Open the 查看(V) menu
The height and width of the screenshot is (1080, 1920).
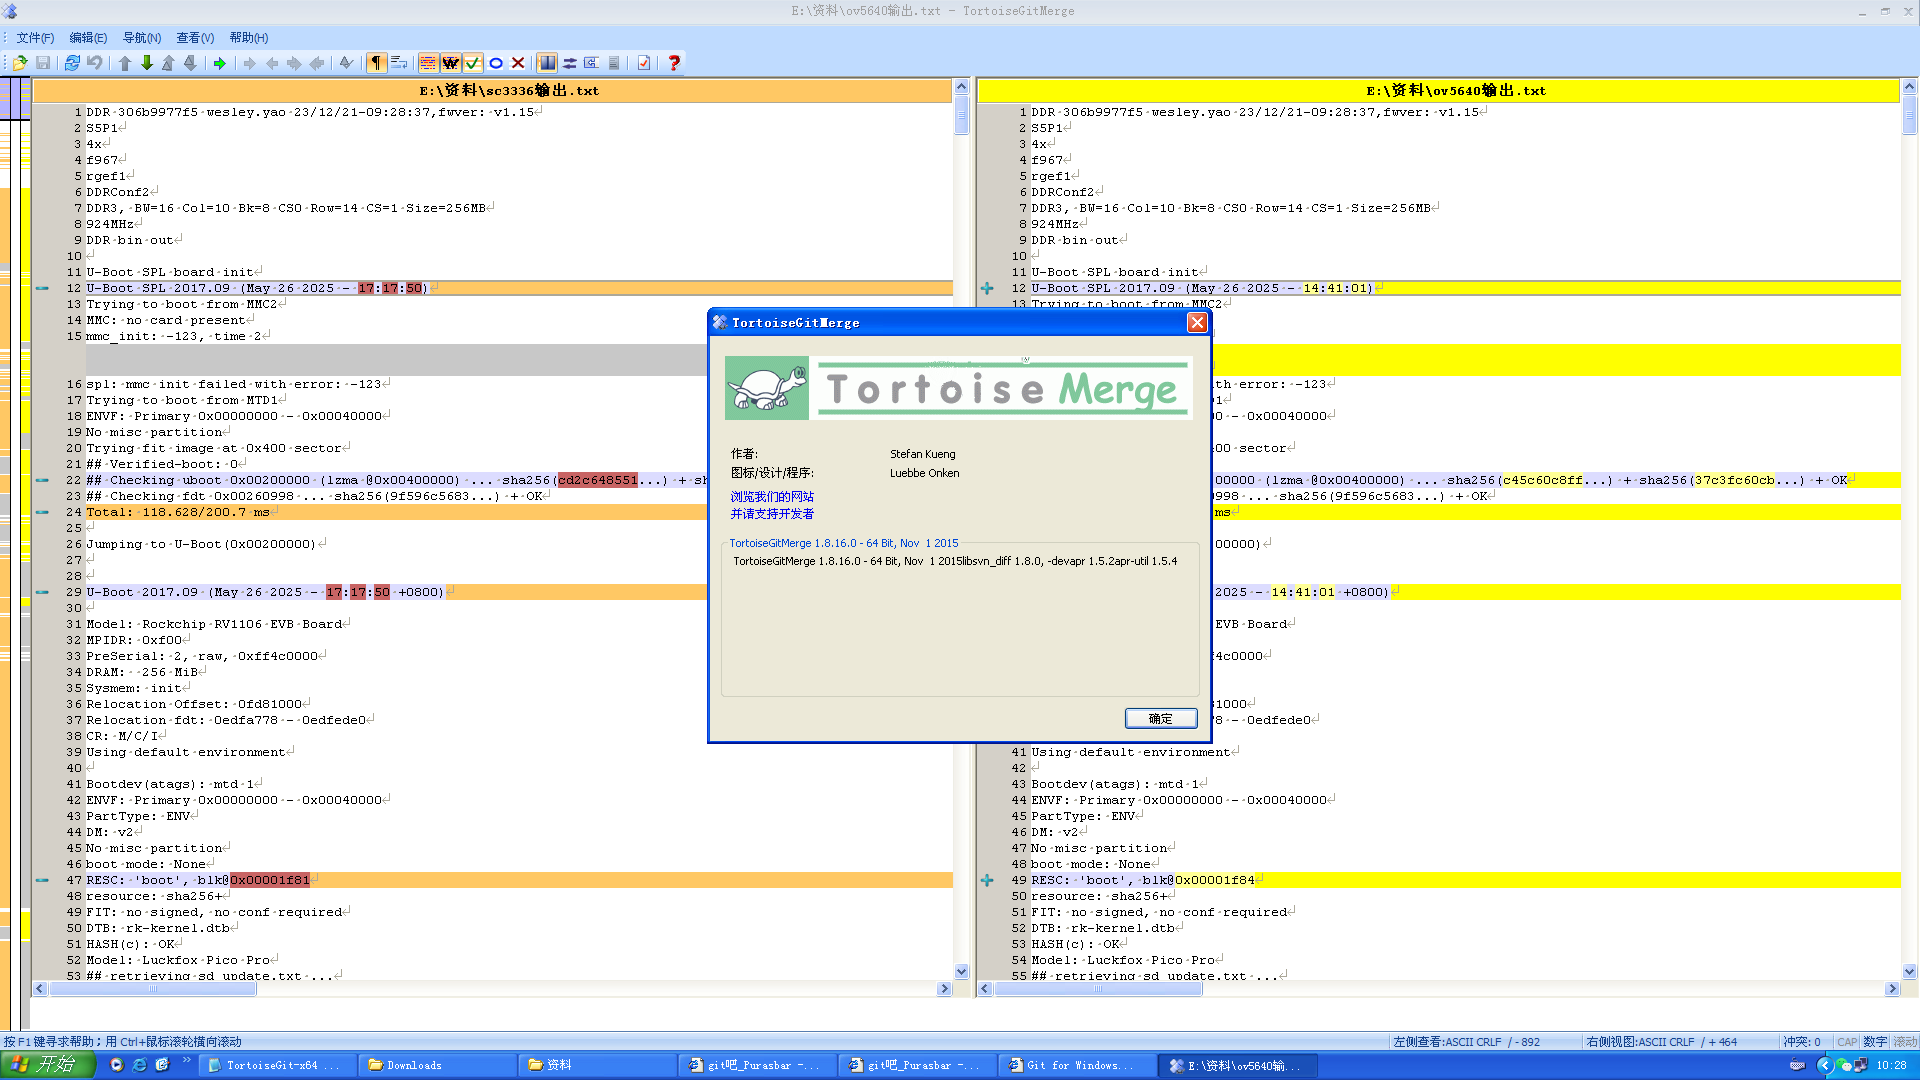195,38
